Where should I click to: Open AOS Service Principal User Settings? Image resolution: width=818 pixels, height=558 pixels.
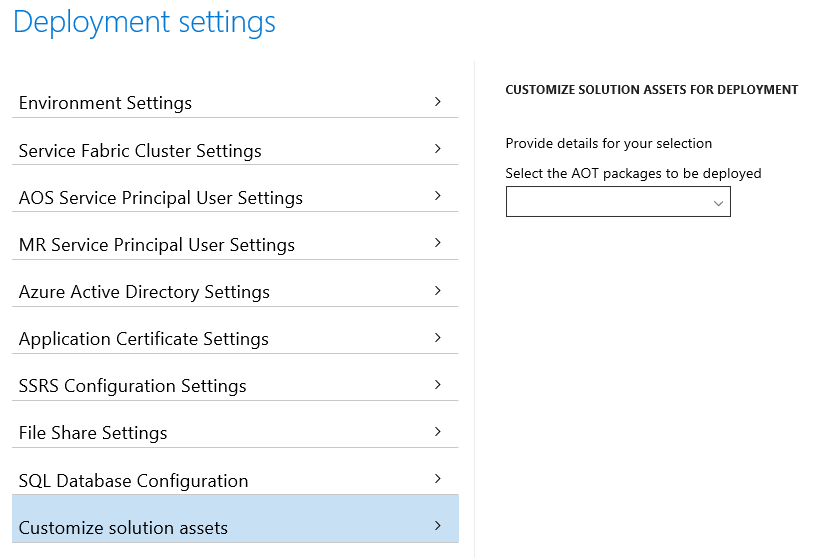tap(235, 197)
